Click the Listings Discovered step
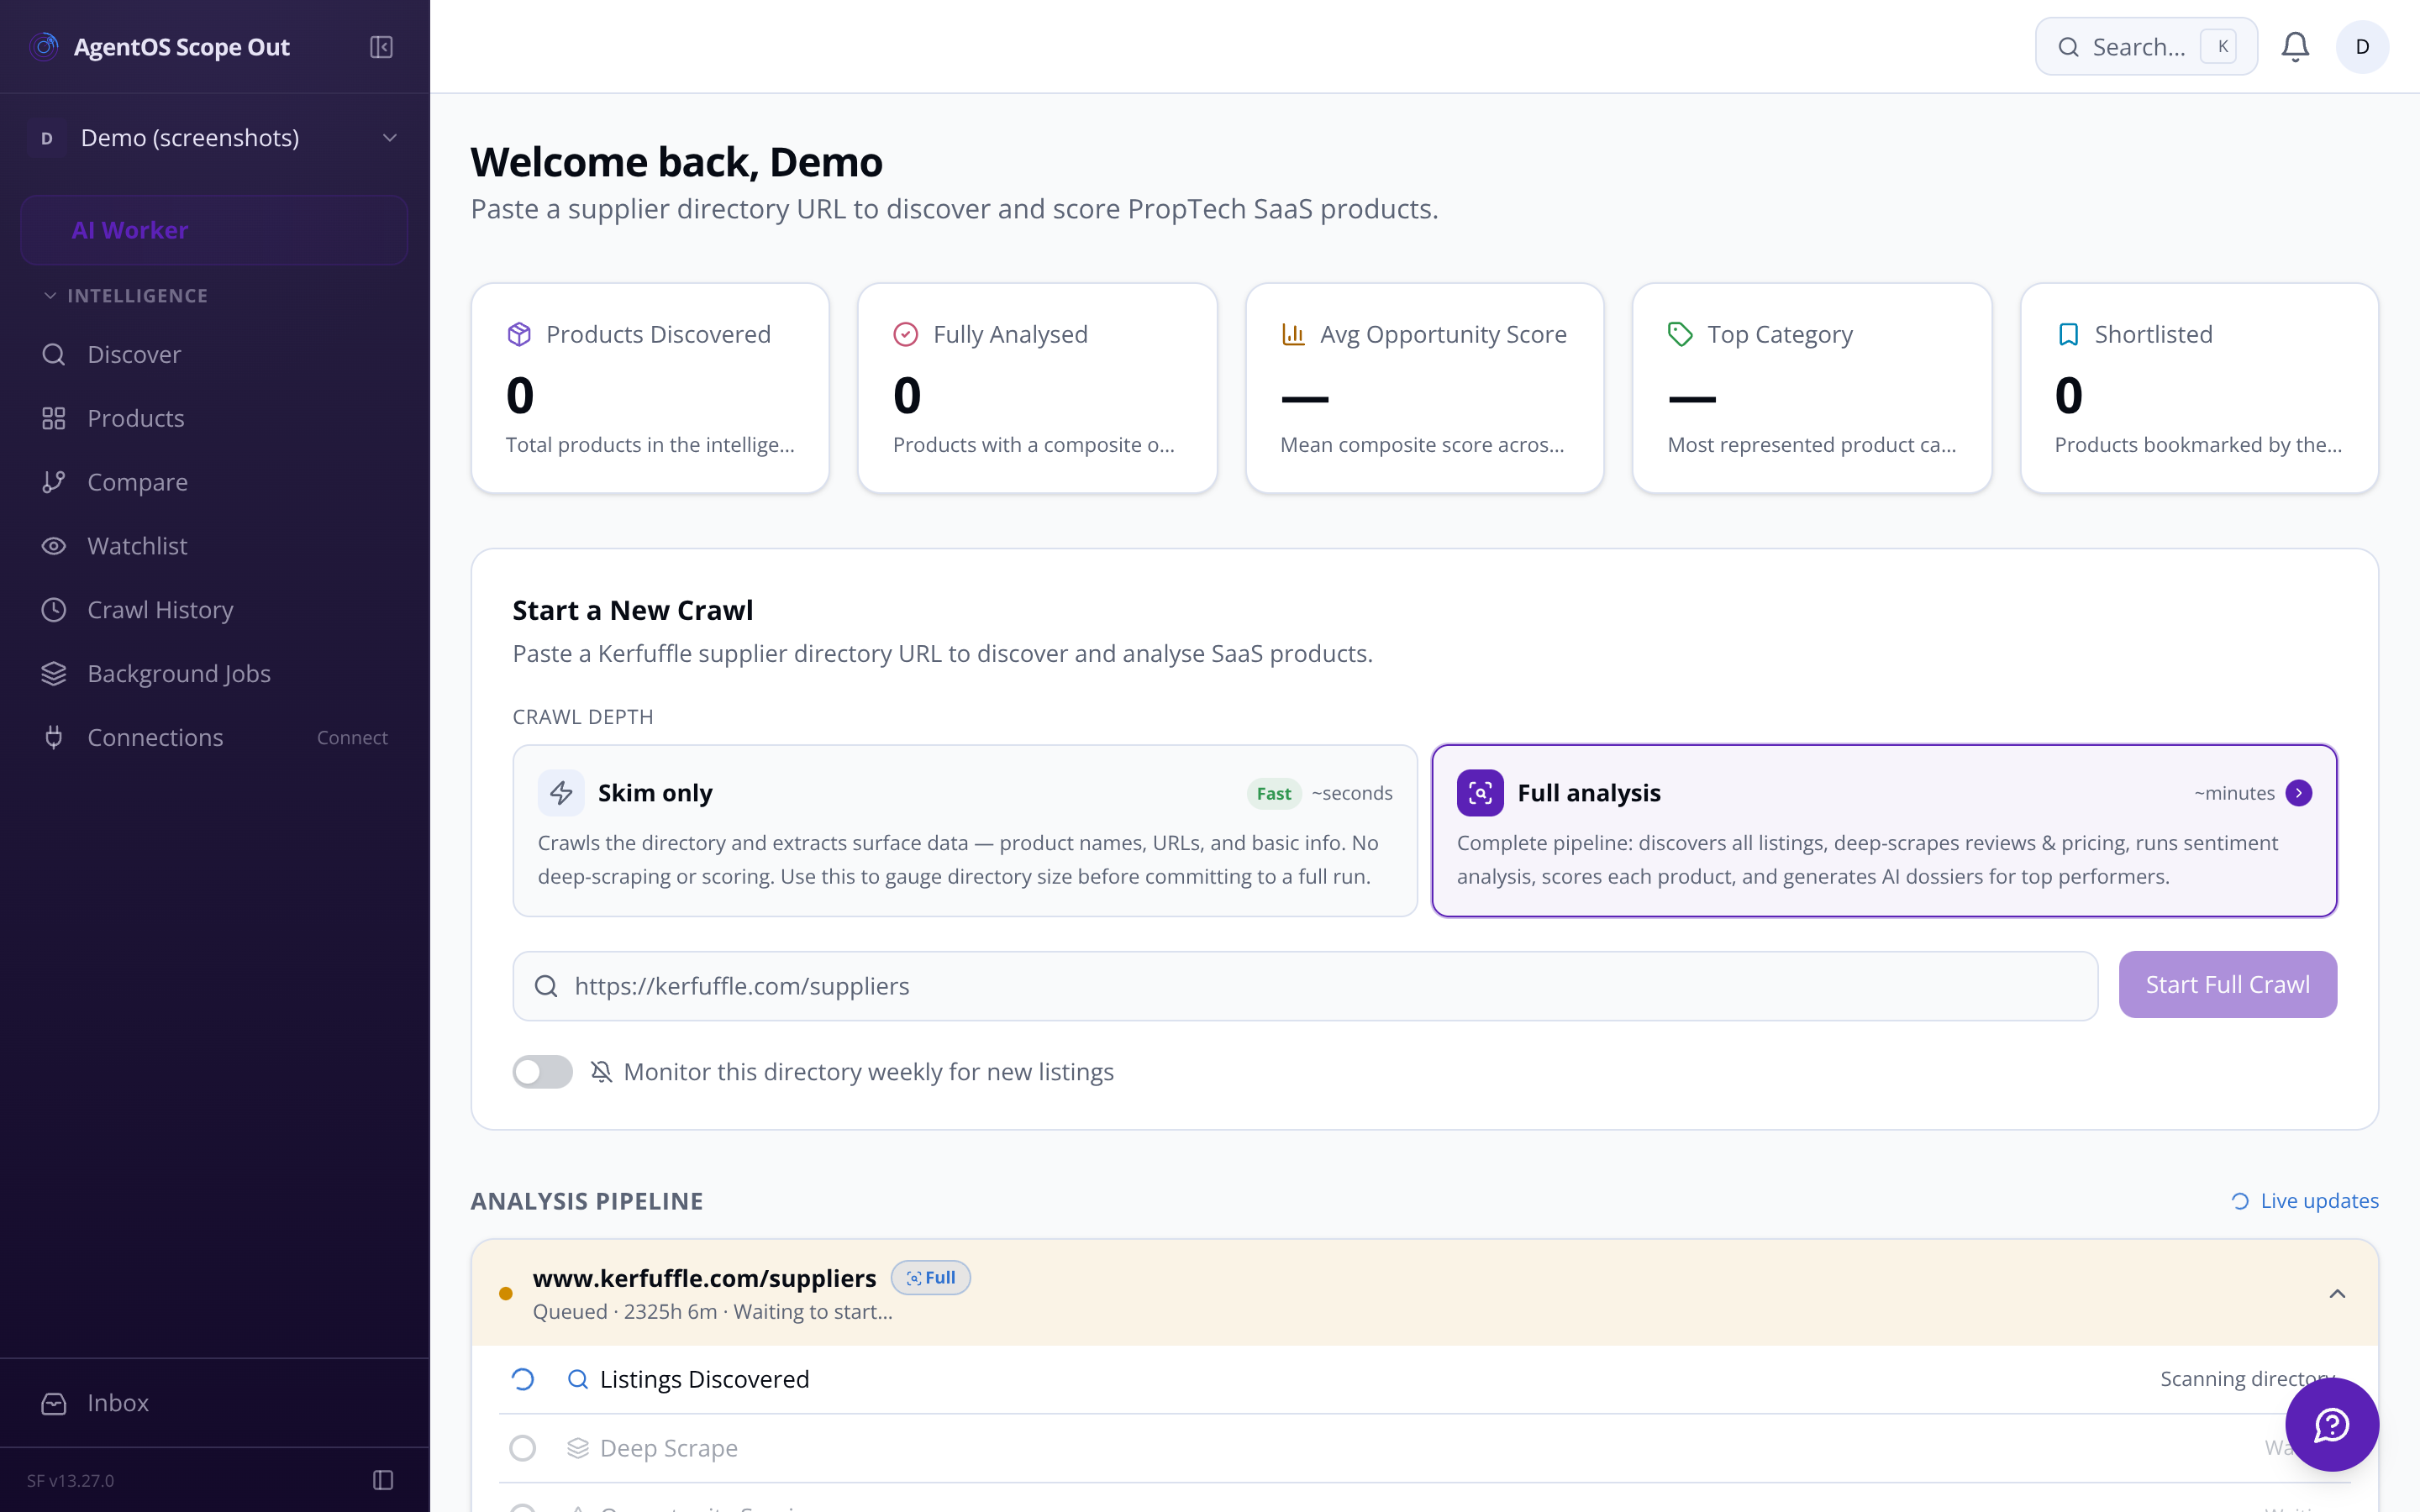This screenshot has height=1512, width=2420. (x=1424, y=1380)
